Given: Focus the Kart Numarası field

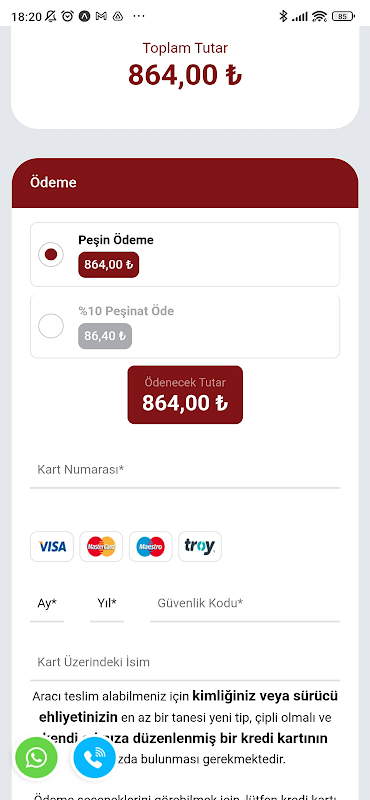Looking at the screenshot, I should tap(185, 470).
